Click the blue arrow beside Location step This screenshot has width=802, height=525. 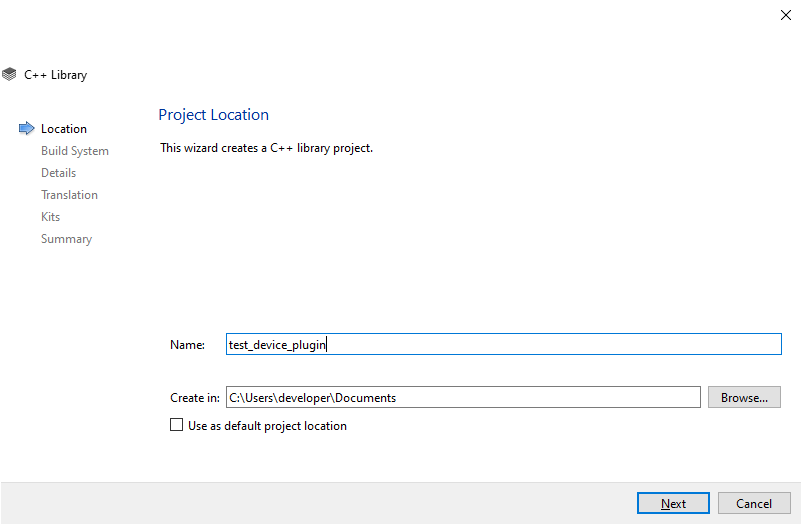(x=27, y=128)
